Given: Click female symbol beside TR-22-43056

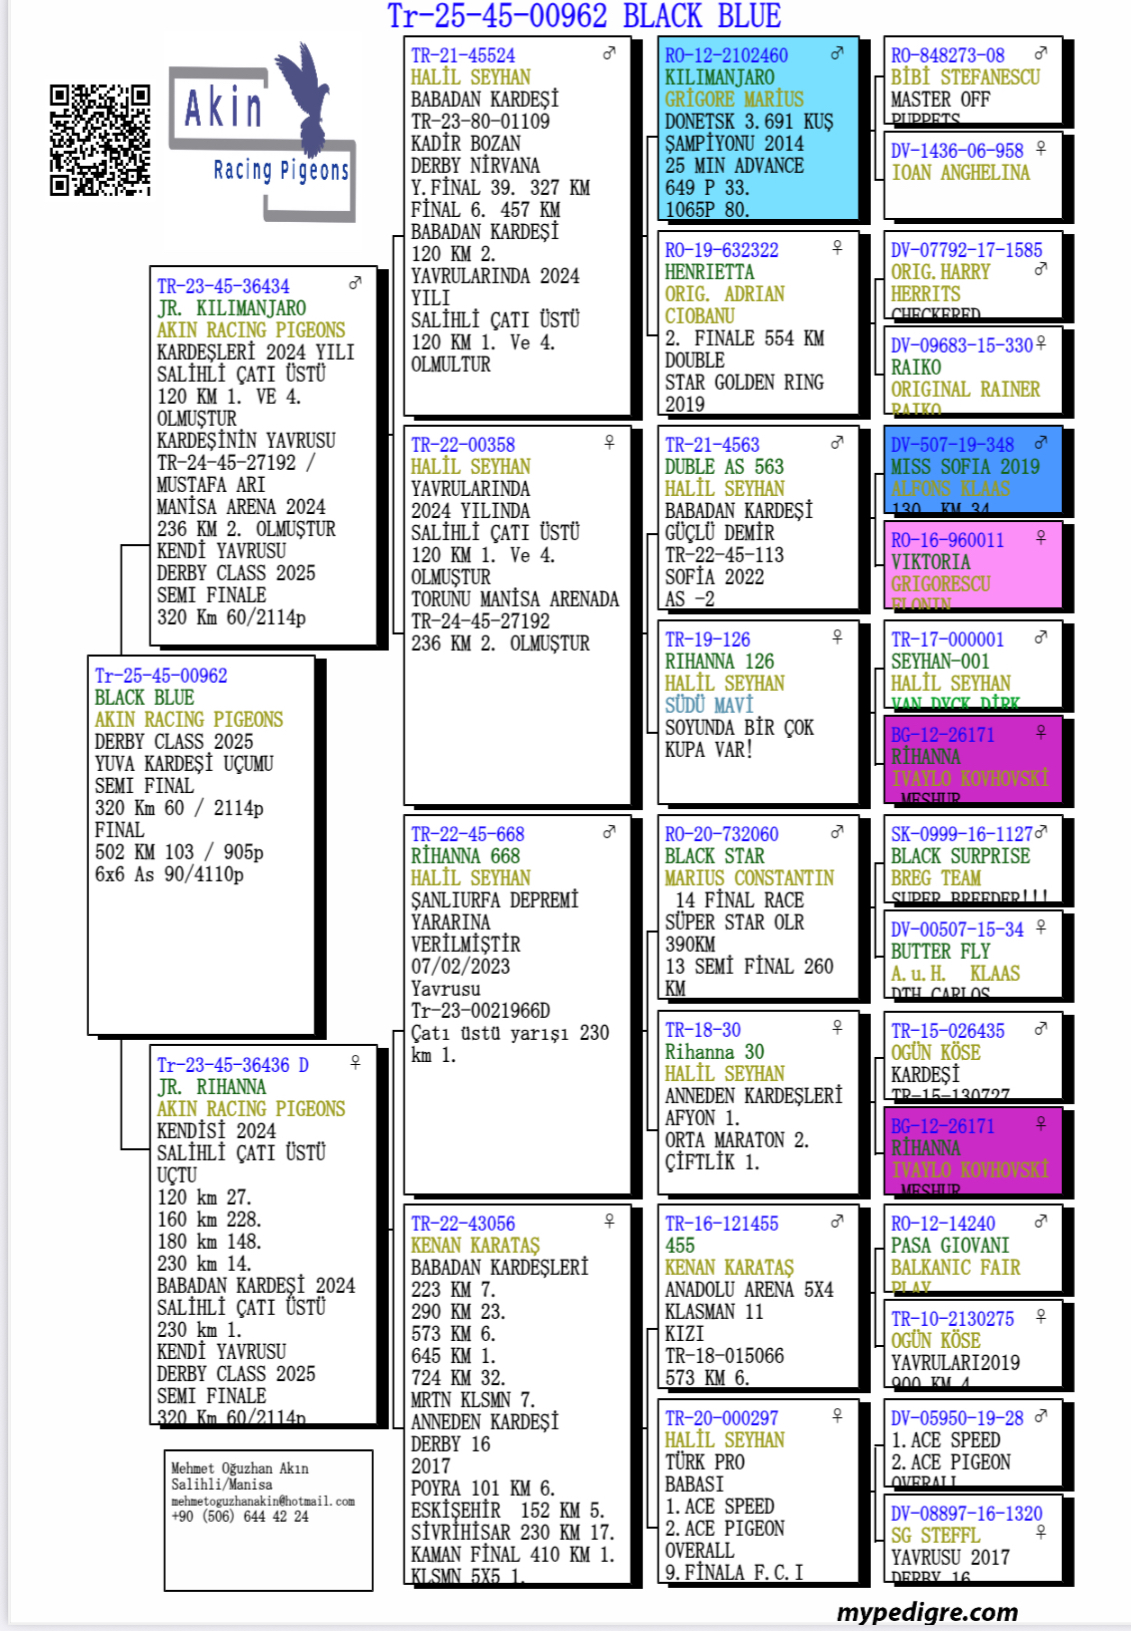Looking at the screenshot, I should [x=609, y=1221].
